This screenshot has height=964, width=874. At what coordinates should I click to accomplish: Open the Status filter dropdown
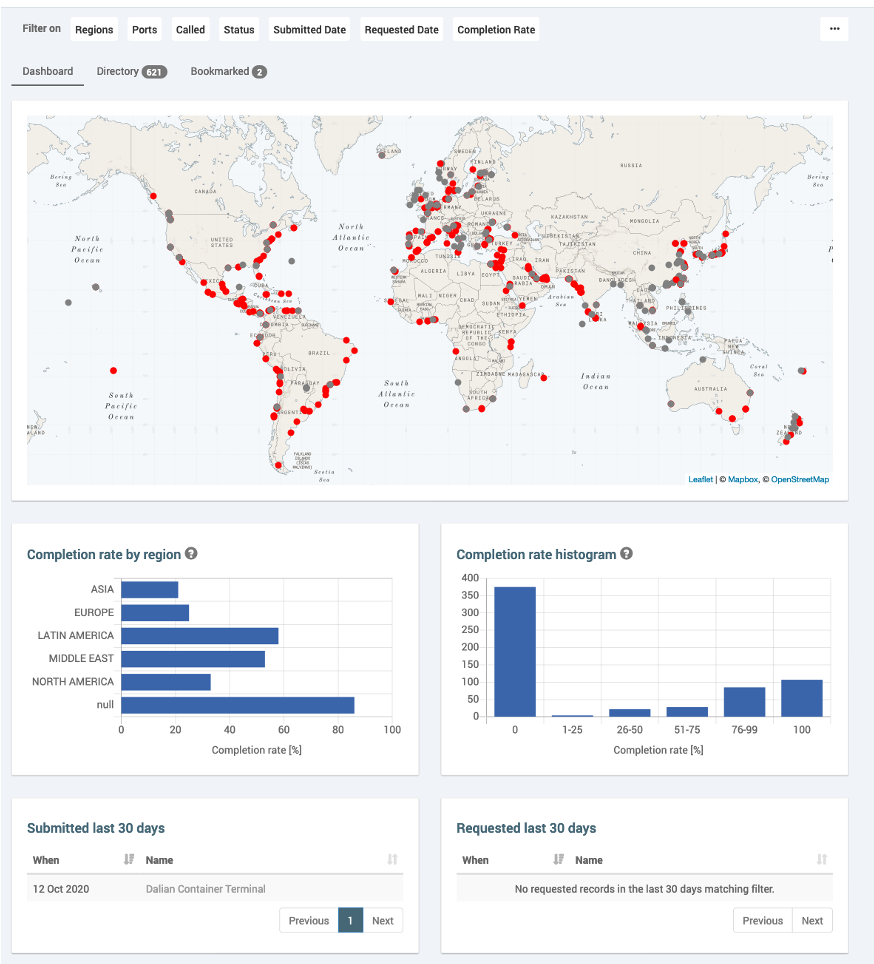coord(239,30)
